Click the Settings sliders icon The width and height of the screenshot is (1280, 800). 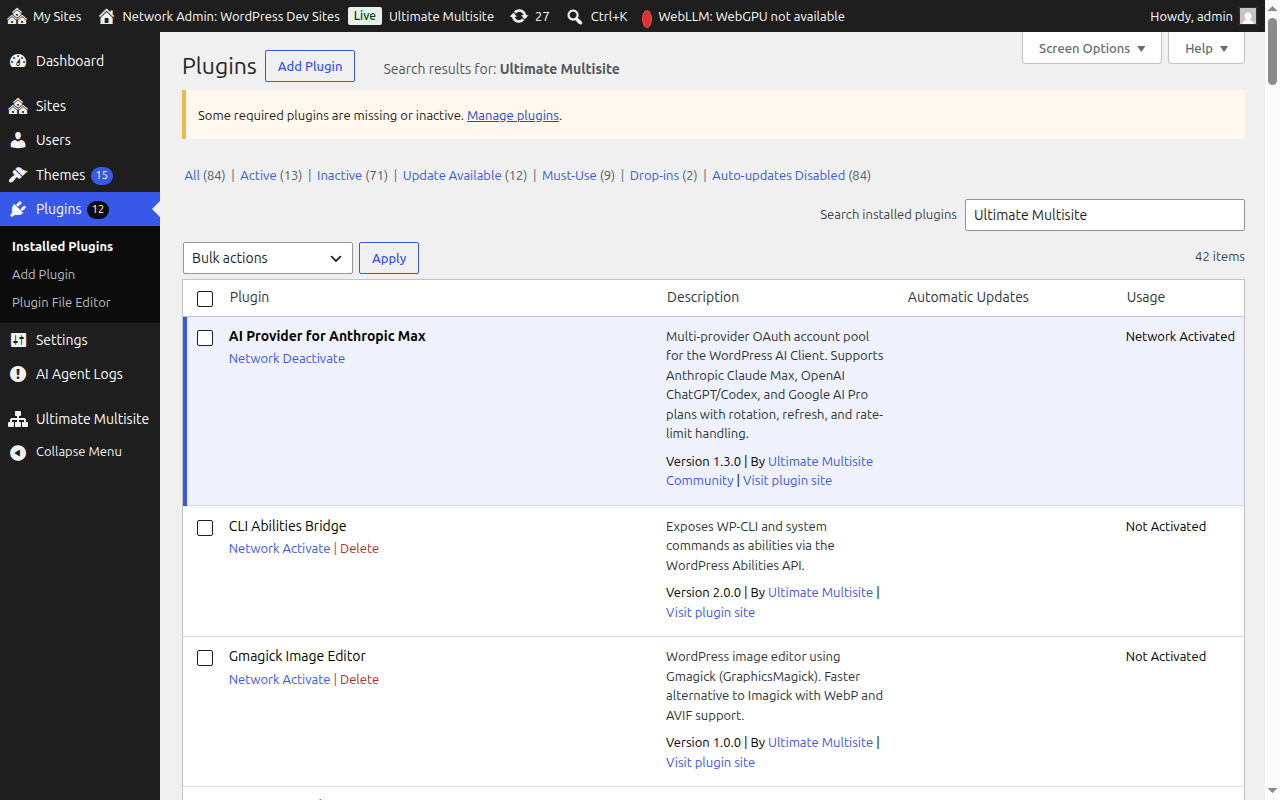(x=18, y=340)
